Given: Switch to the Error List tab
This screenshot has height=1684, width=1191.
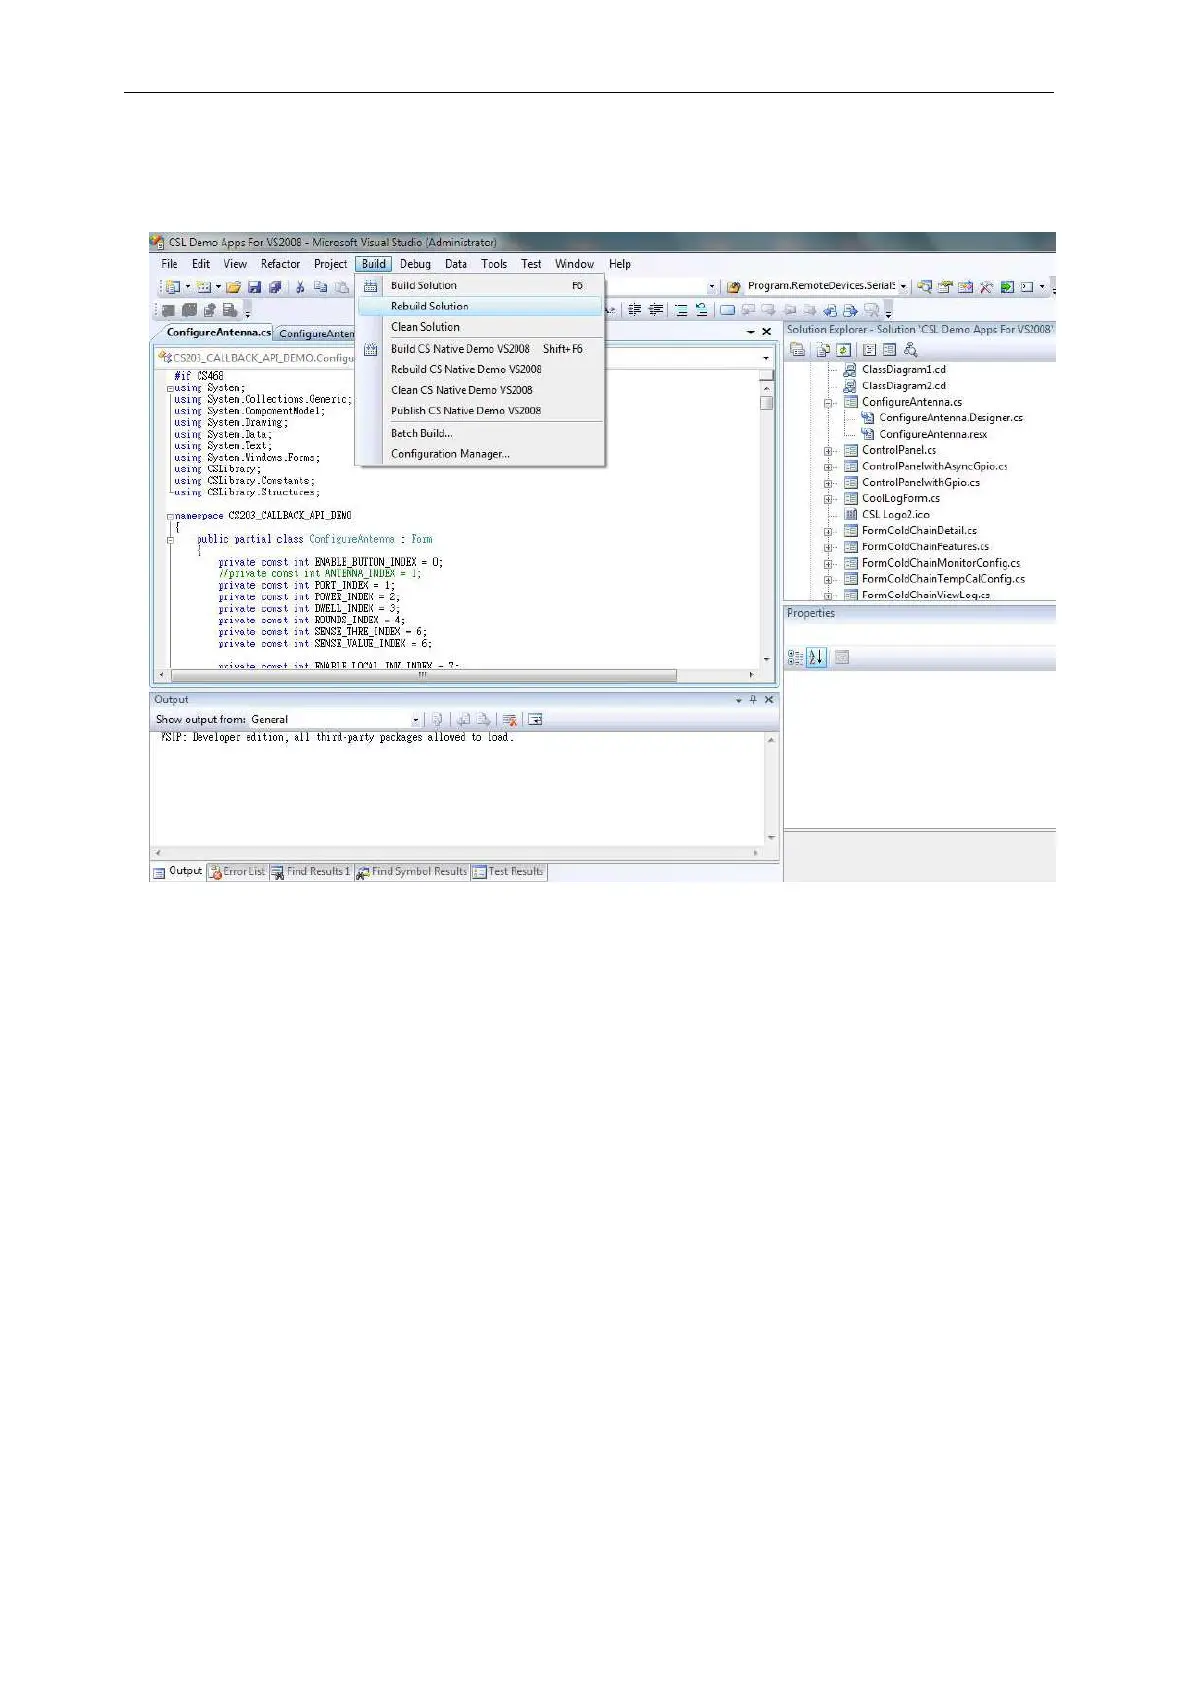Looking at the screenshot, I should pos(237,872).
